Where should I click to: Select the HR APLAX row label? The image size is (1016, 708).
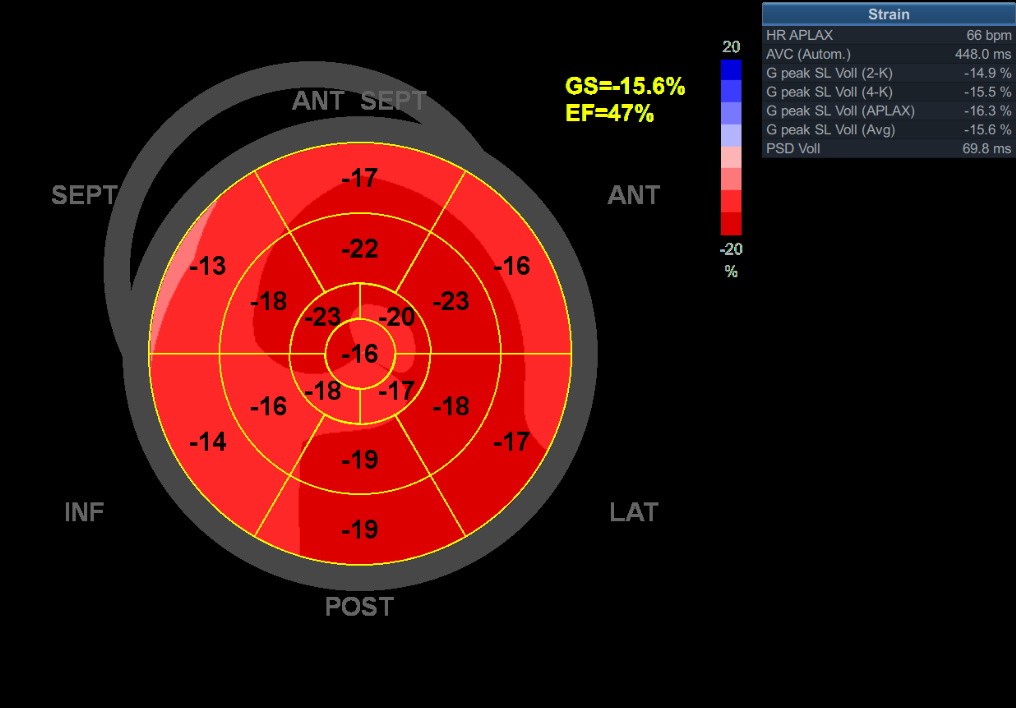(x=799, y=35)
